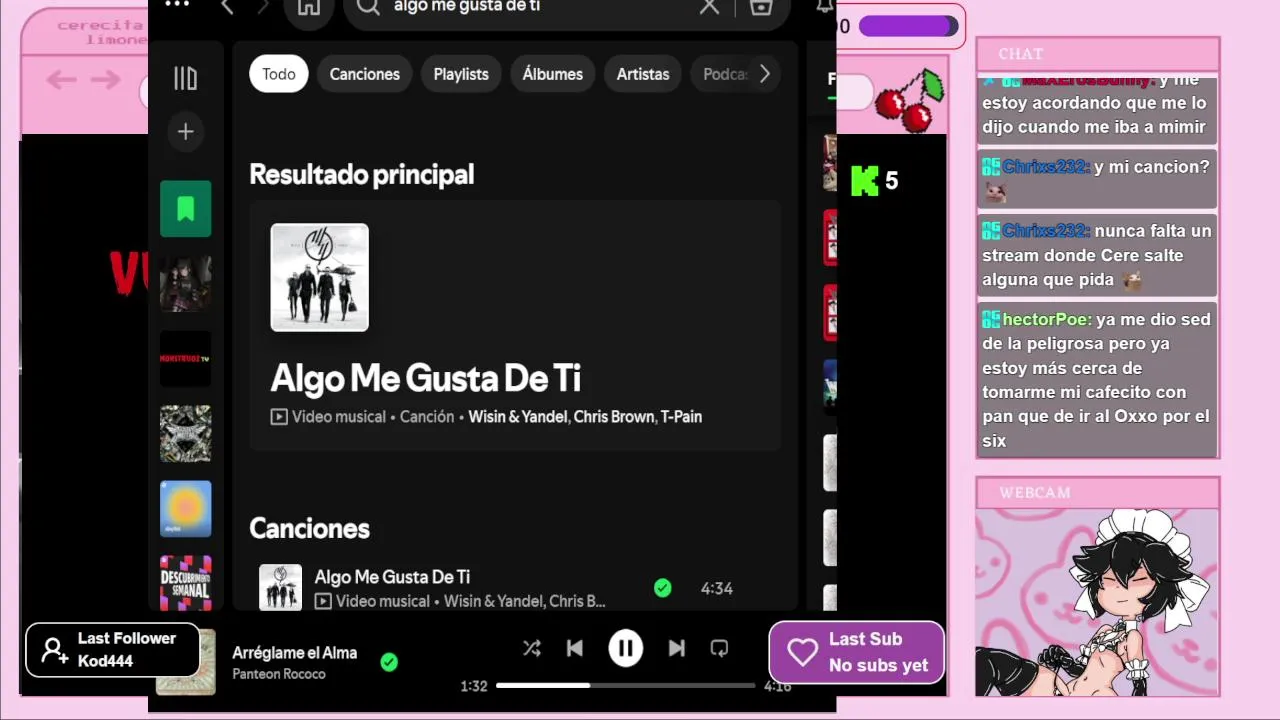Open the daylist library thumbnail
The width and height of the screenshot is (1280, 720).
tap(186, 508)
